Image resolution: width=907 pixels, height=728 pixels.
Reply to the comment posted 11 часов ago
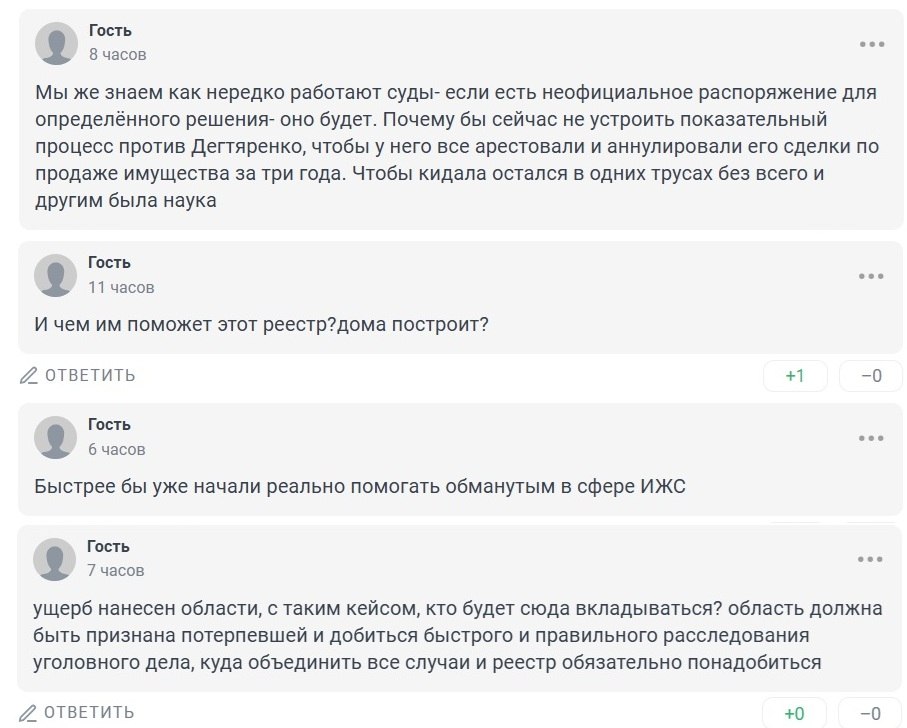click(78, 376)
